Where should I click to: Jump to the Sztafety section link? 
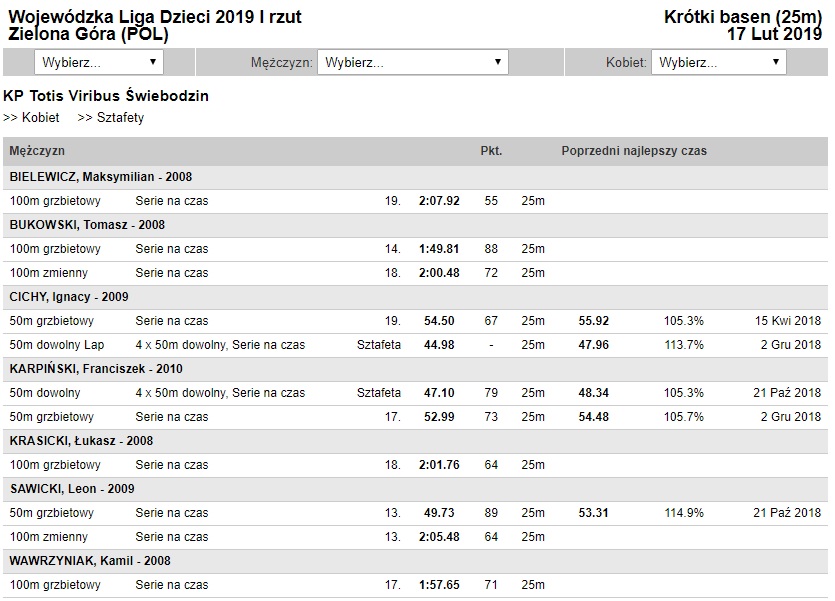[x=111, y=118]
